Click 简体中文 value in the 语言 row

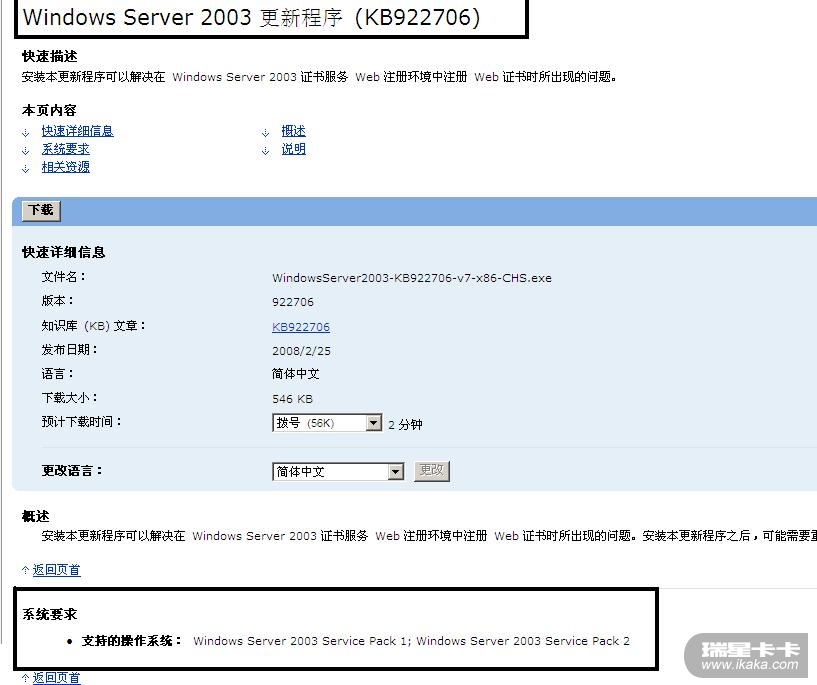295,373
